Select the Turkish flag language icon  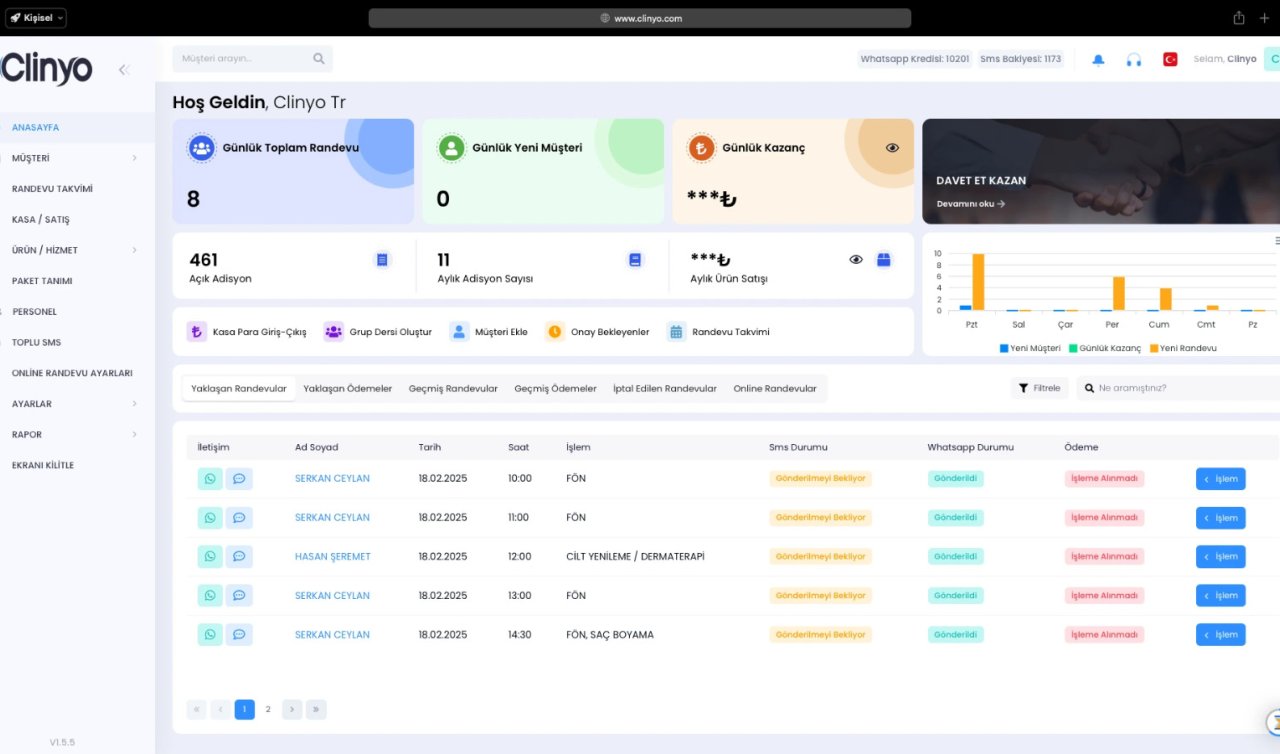click(1170, 59)
